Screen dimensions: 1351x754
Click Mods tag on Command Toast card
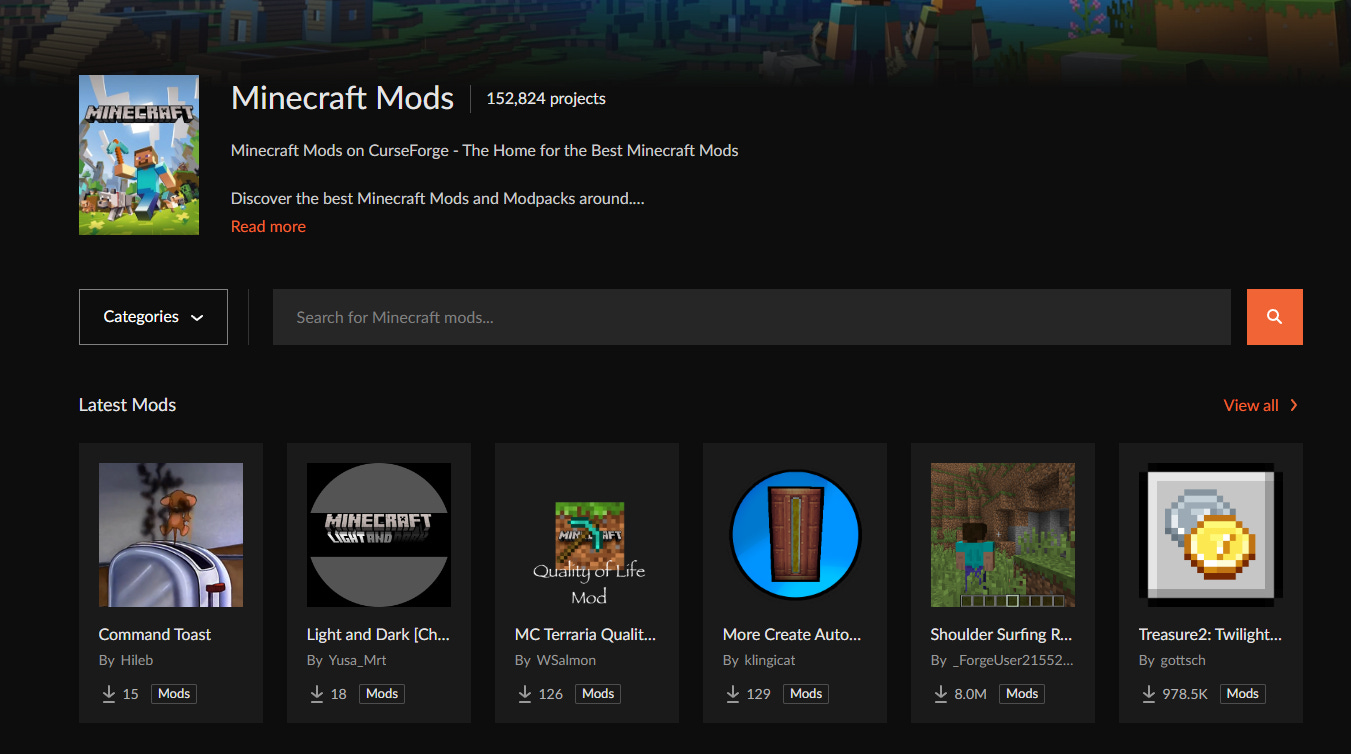pos(174,693)
